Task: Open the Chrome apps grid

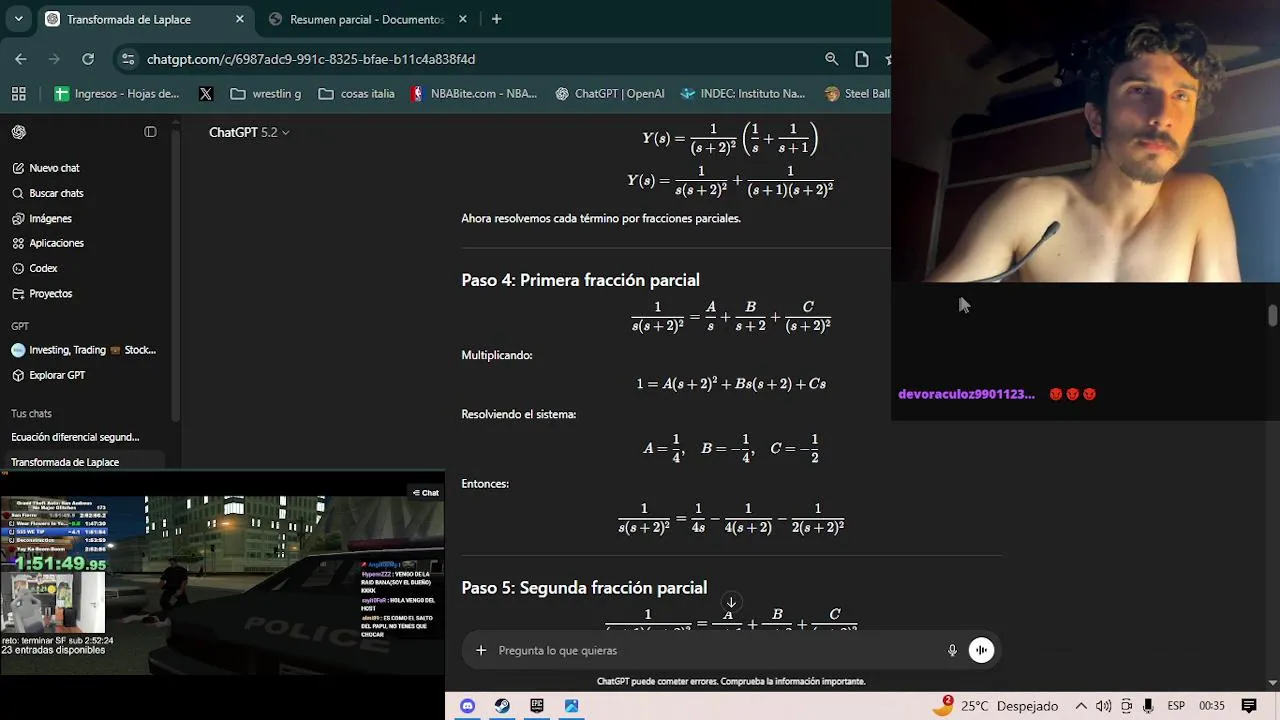Action: 18,93
